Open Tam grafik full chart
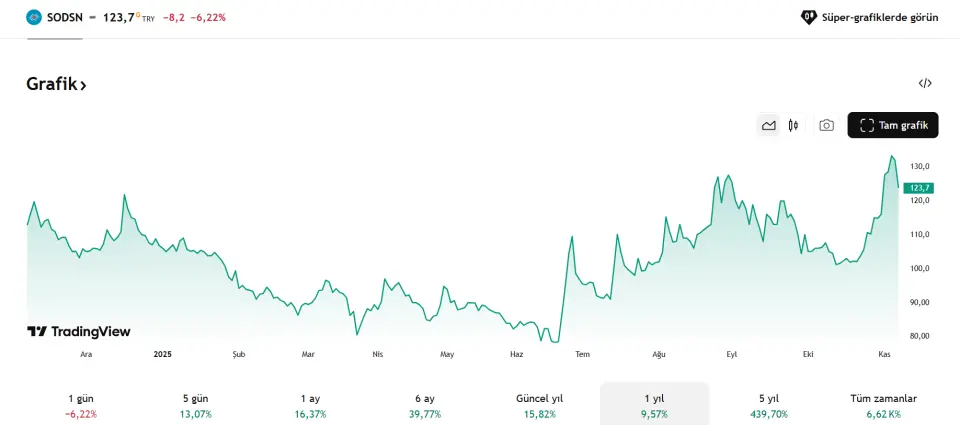The image size is (960, 425). coord(893,125)
